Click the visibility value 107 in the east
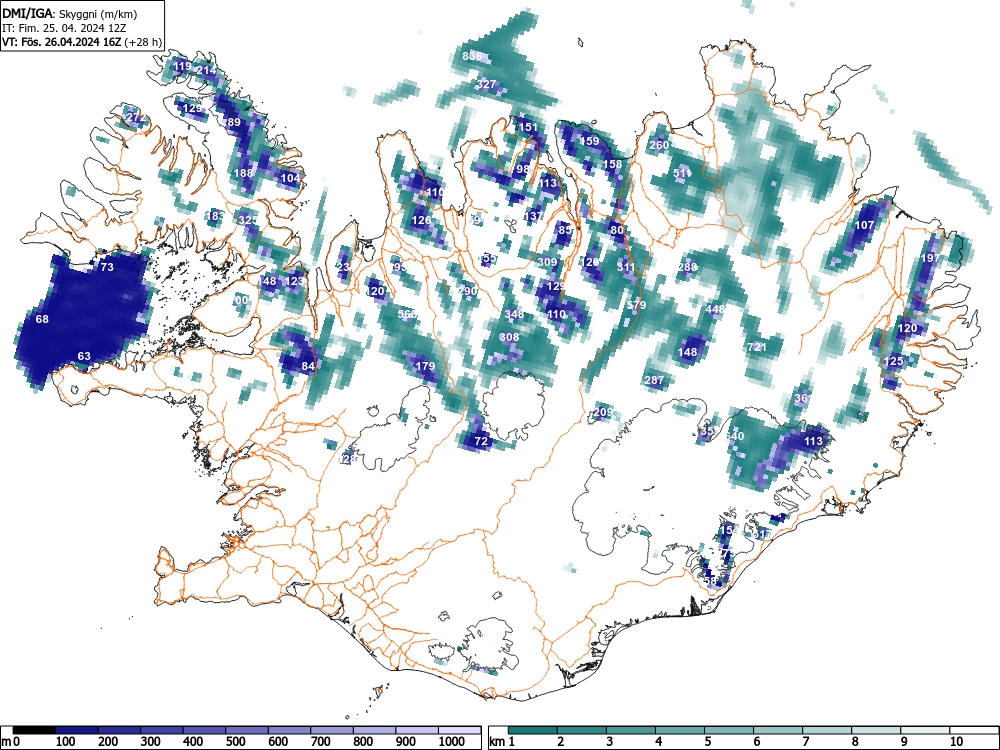The image size is (1000, 750). point(864,225)
